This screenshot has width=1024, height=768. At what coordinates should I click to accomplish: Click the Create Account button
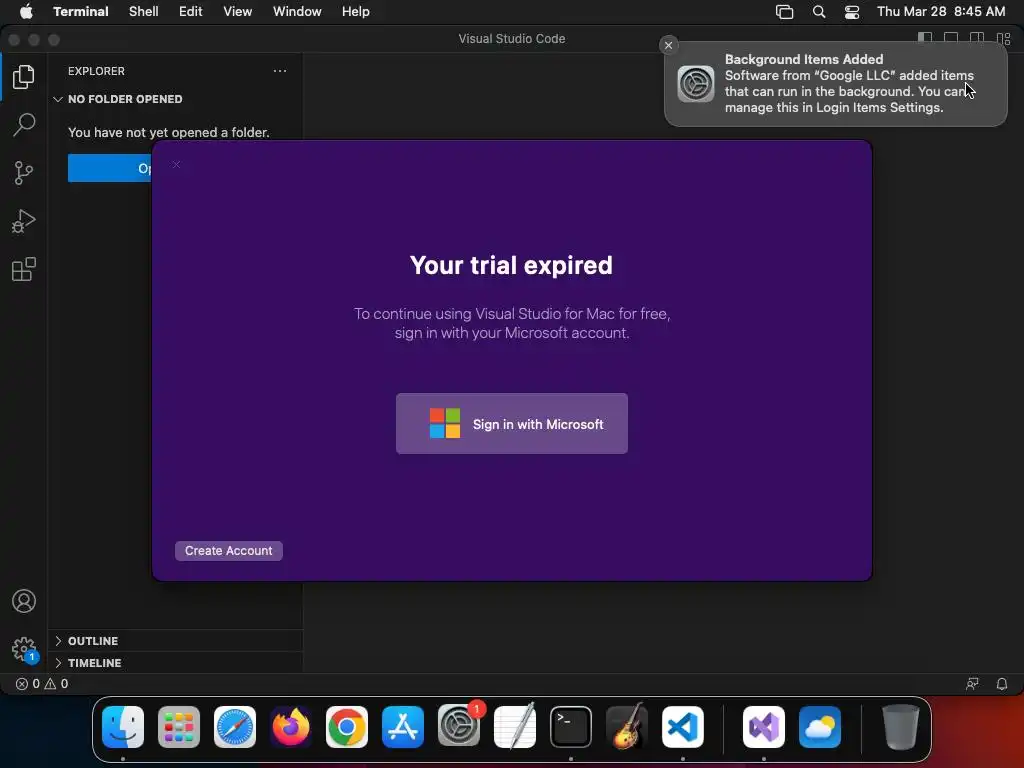(229, 551)
